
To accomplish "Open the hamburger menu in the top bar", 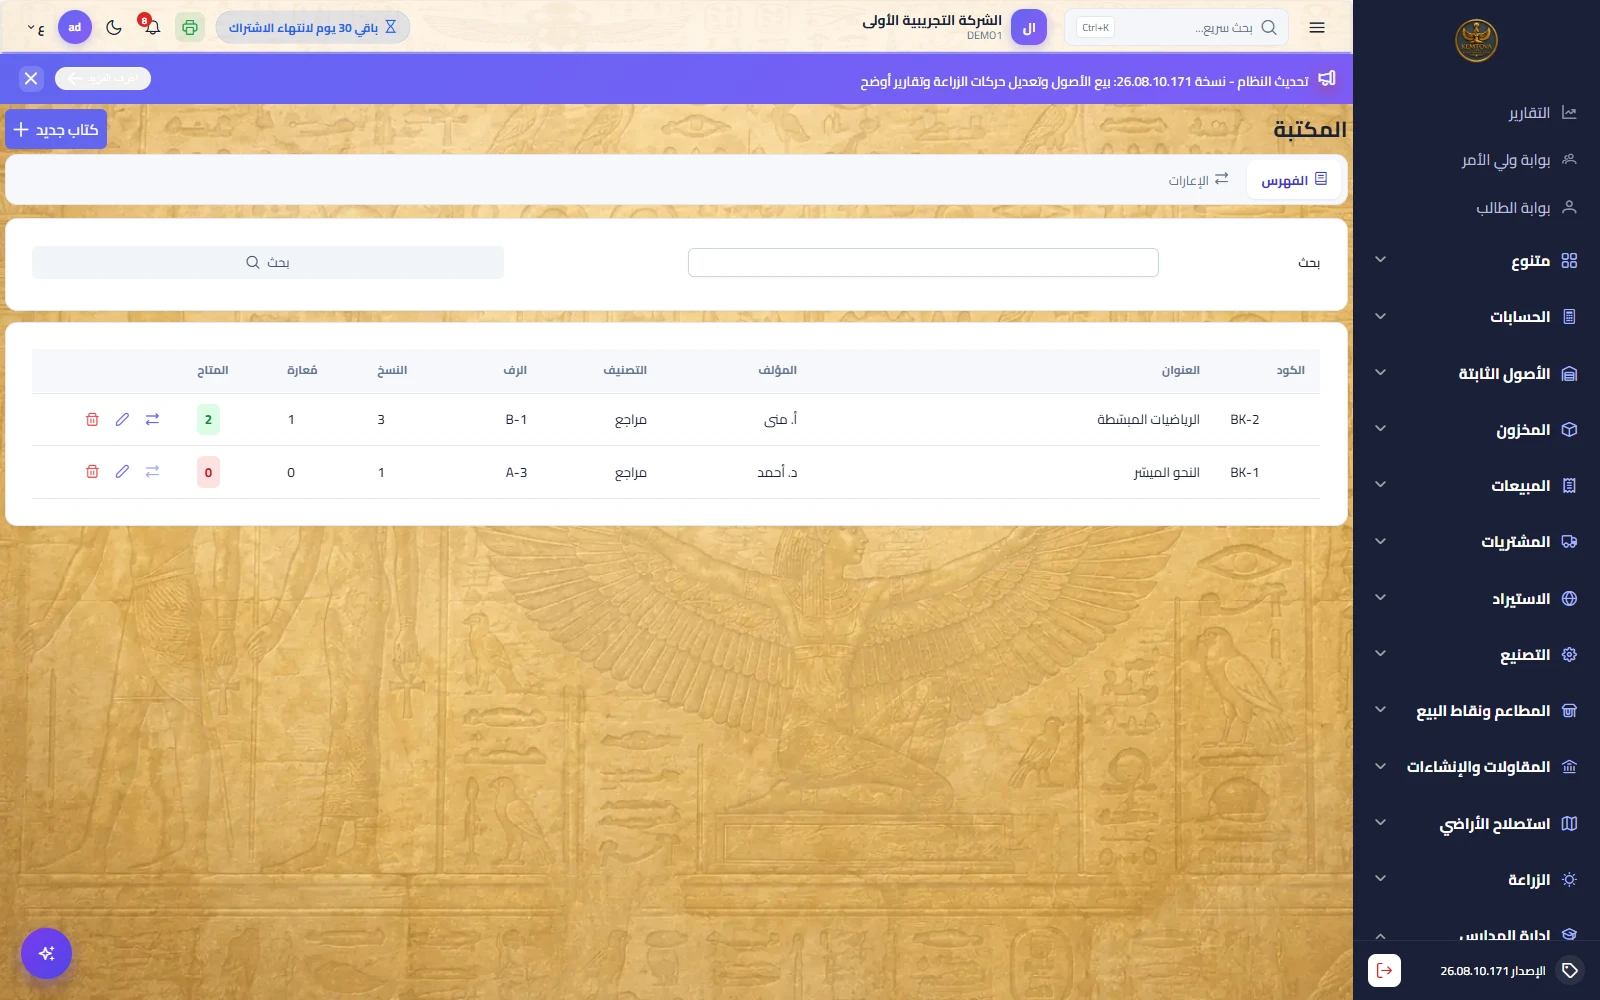I will point(1317,28).
